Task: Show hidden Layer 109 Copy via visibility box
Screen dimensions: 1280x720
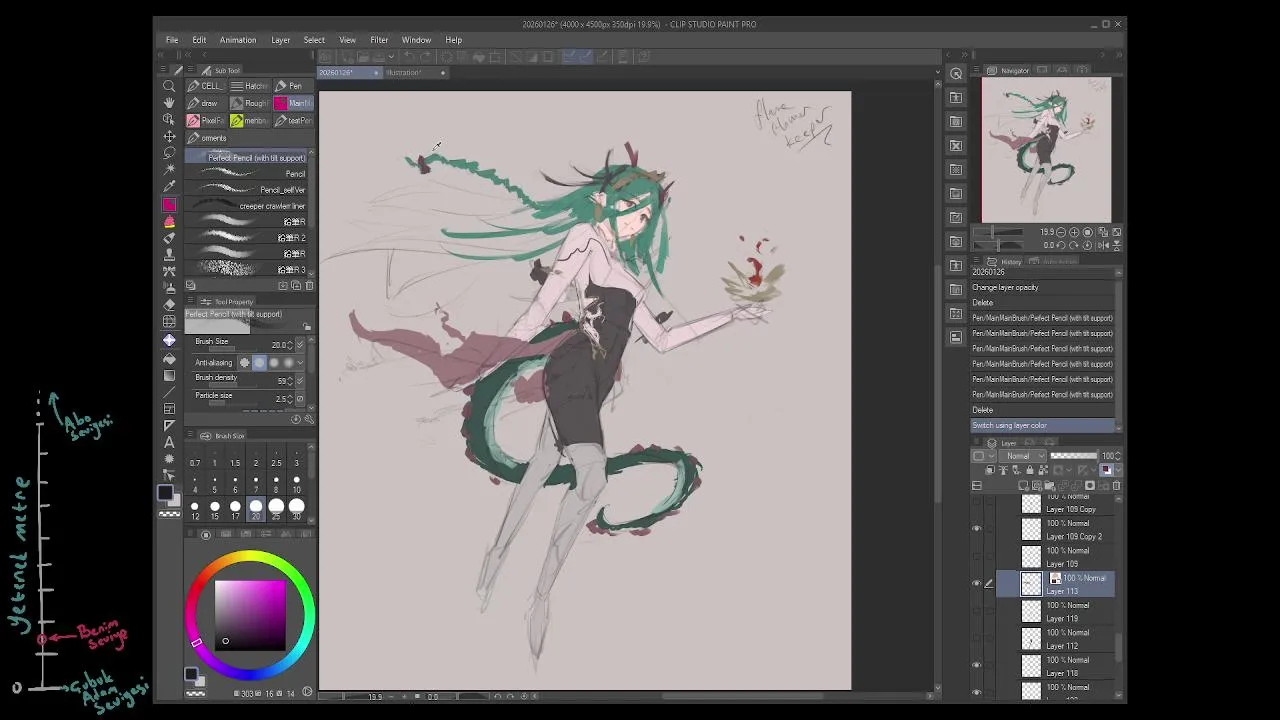Action: [977, 503]
